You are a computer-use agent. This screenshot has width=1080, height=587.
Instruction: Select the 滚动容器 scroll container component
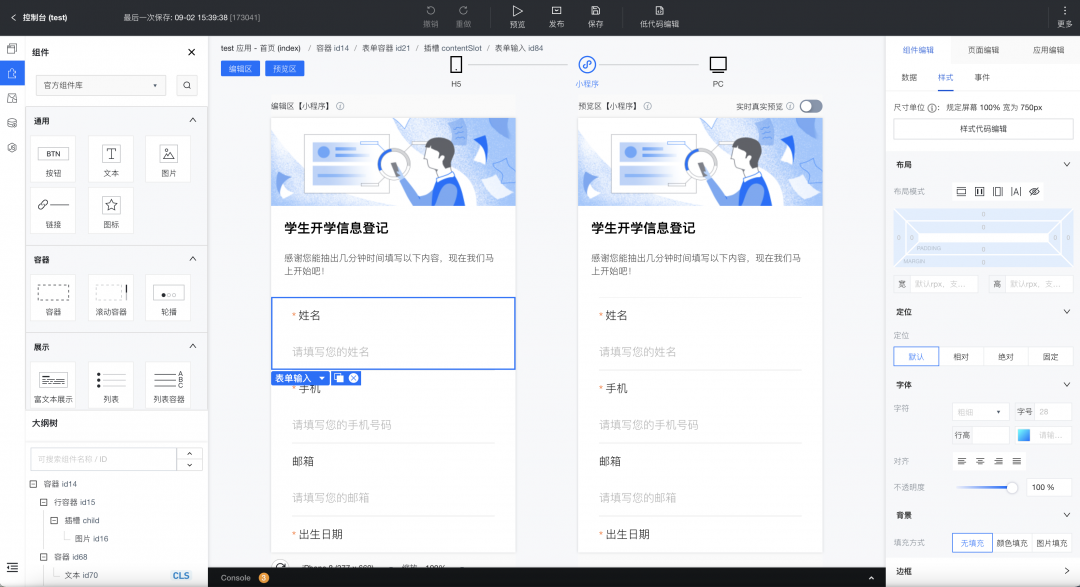(x=111, y=298)
